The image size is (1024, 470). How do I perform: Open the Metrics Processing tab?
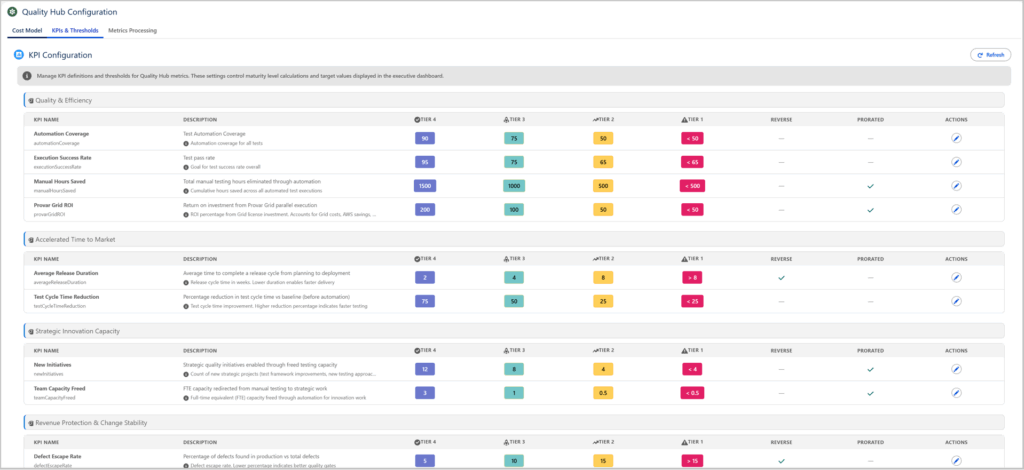pyautogui.click(x=131, y=31)
